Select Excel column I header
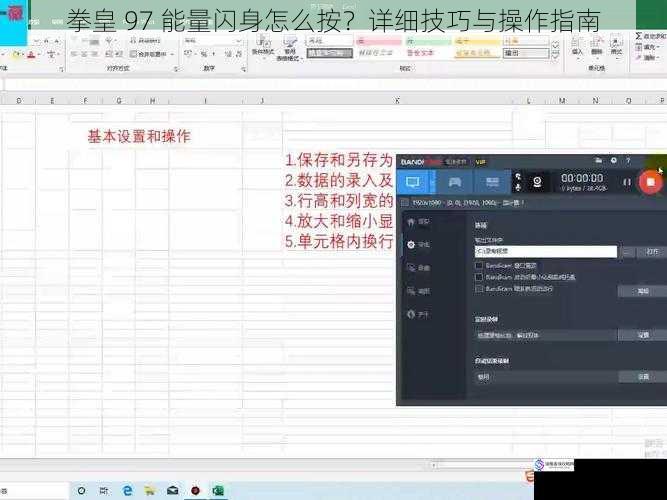Screen dimensions: 667x500 pos(205,100)
